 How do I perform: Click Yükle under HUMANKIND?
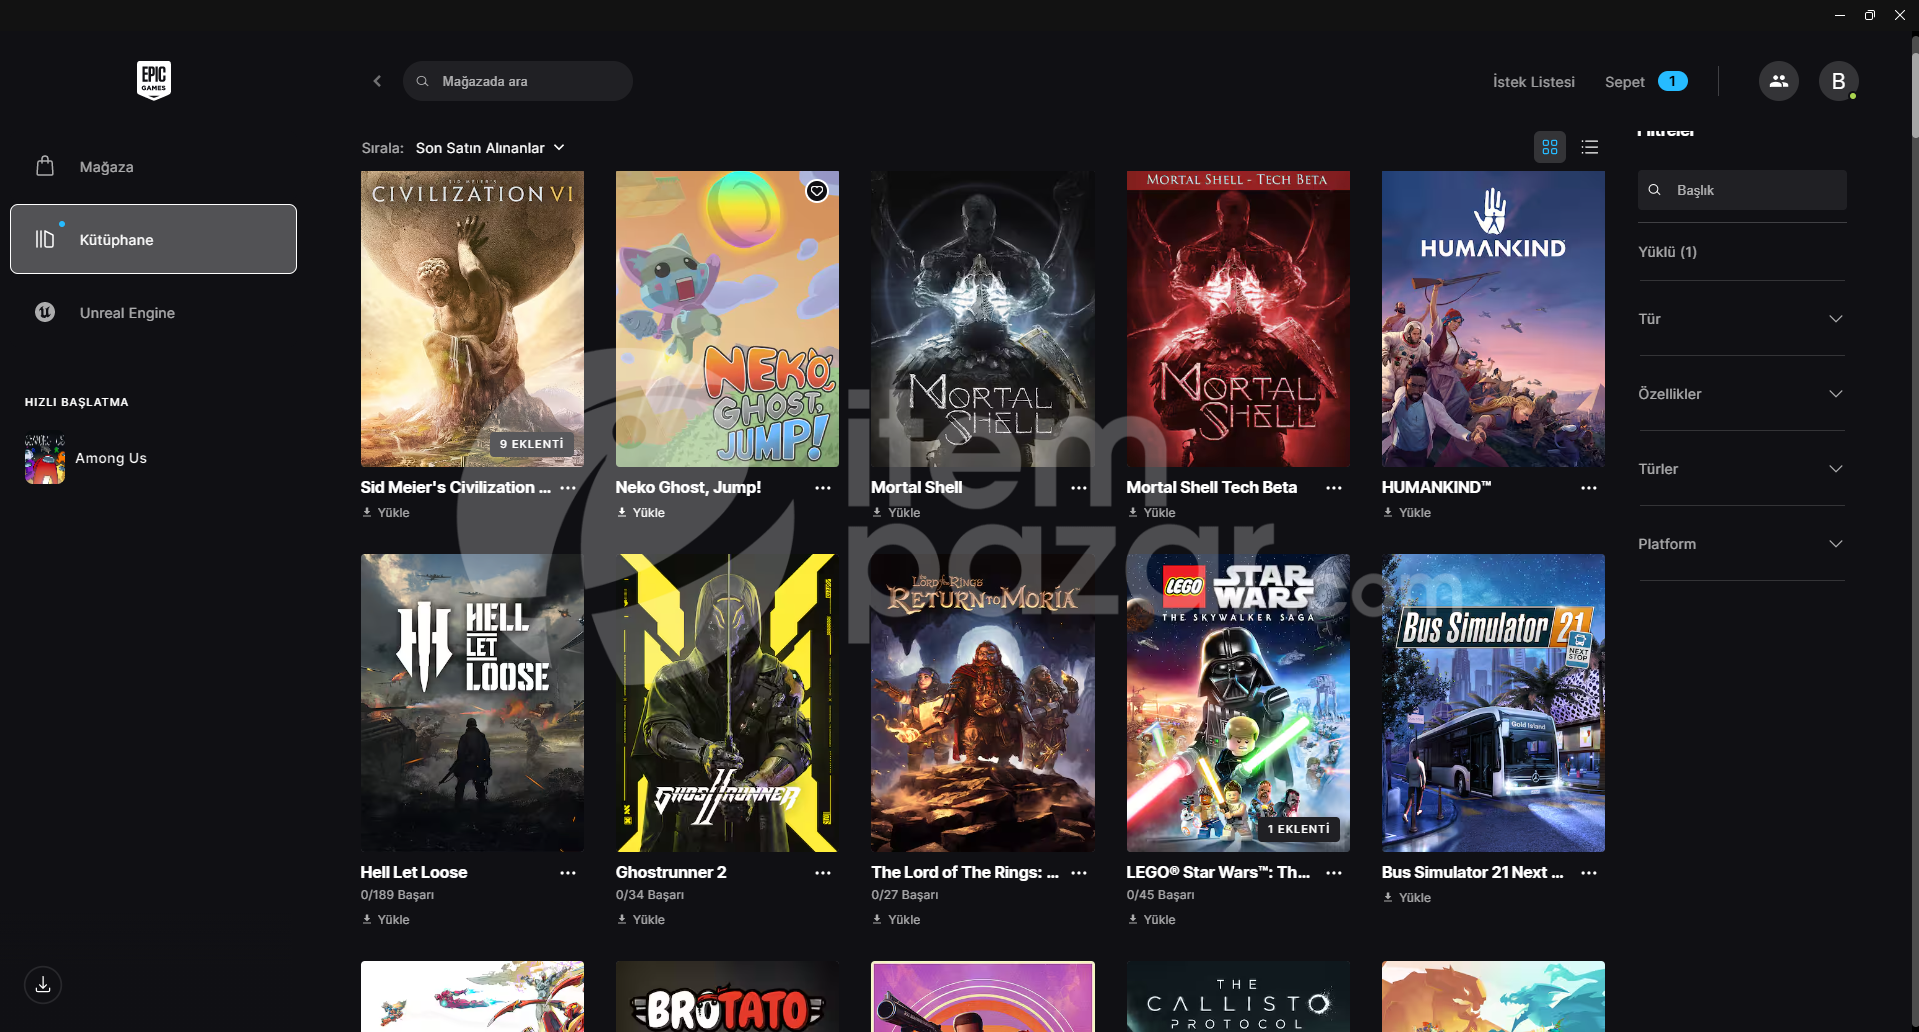1407,513
